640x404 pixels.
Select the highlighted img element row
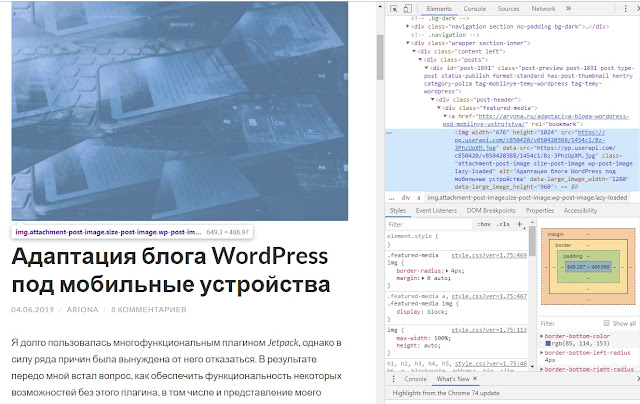[512, 160]
